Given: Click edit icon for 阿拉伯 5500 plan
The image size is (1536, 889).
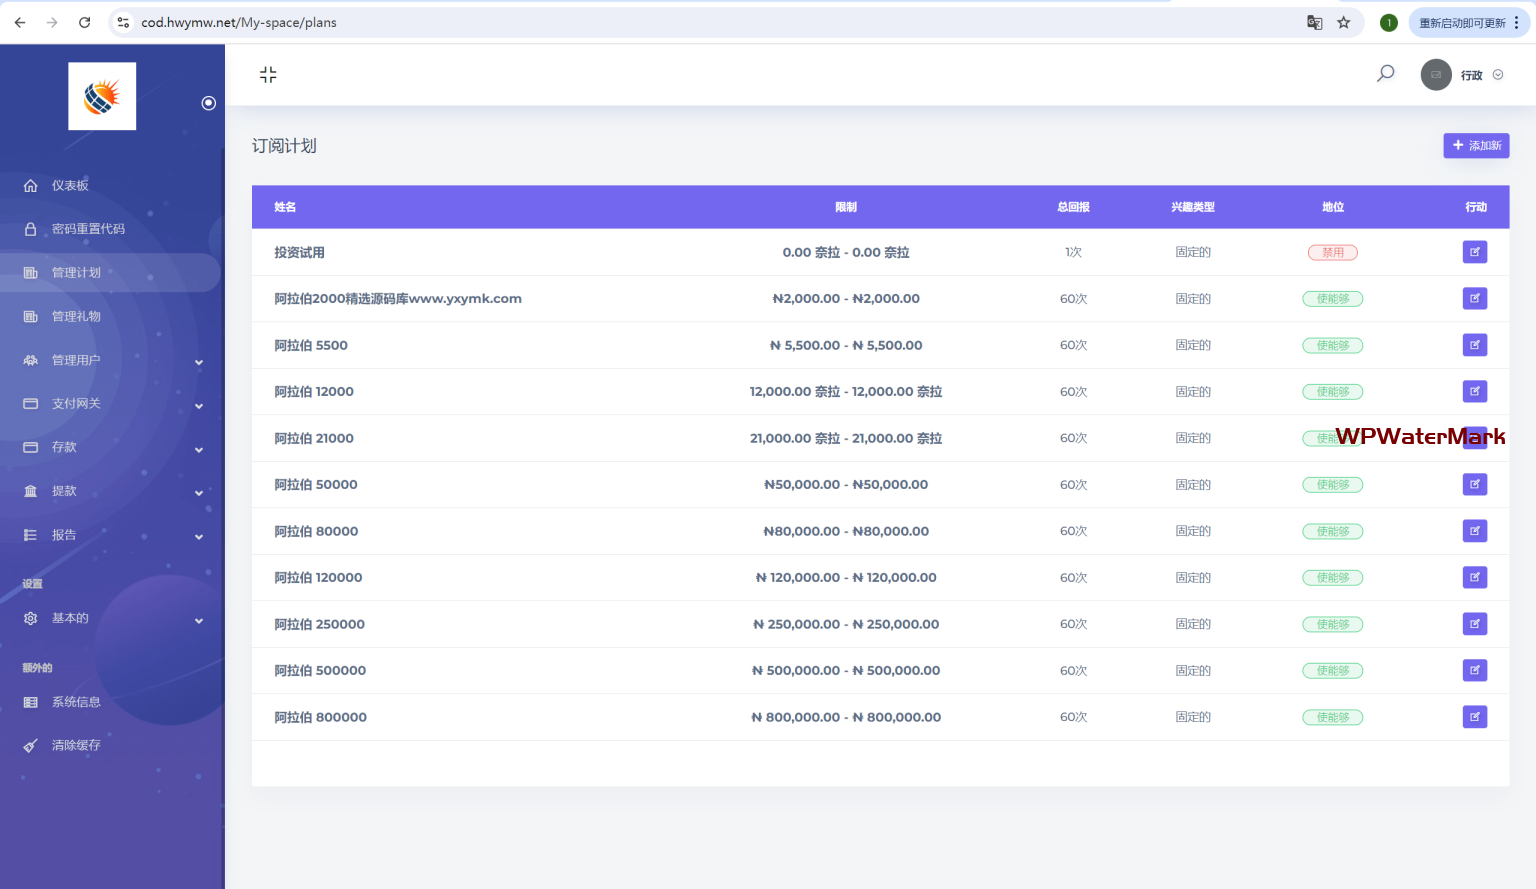Looking at the screenshot, I should (x=1474, y=345).
